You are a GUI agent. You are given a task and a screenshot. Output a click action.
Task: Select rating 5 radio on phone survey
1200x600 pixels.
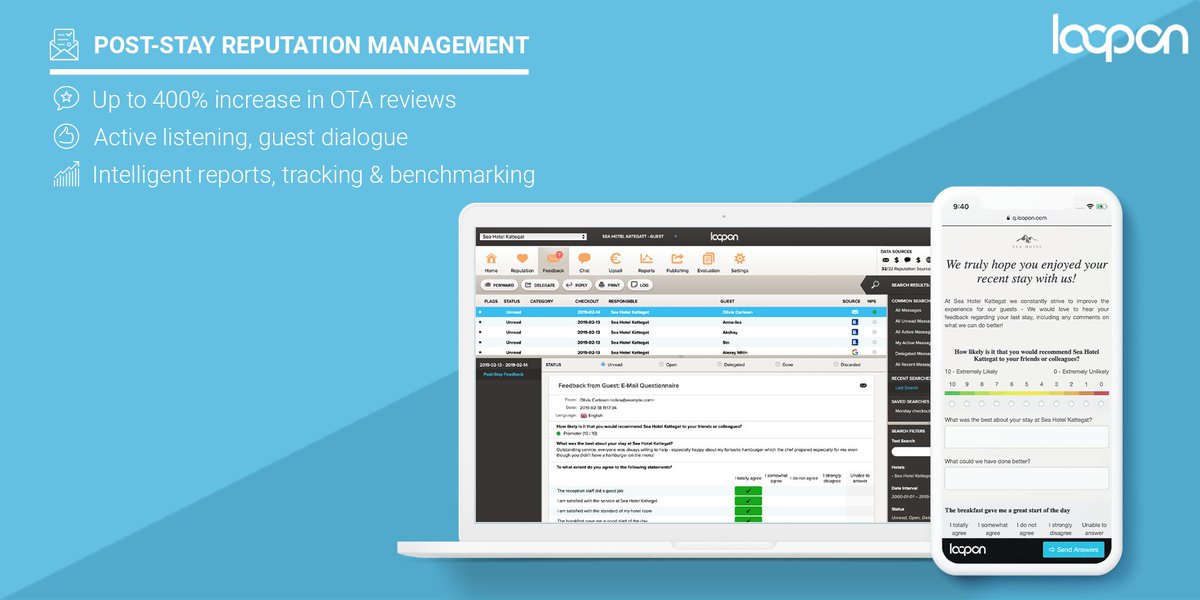coord(1026,404)
